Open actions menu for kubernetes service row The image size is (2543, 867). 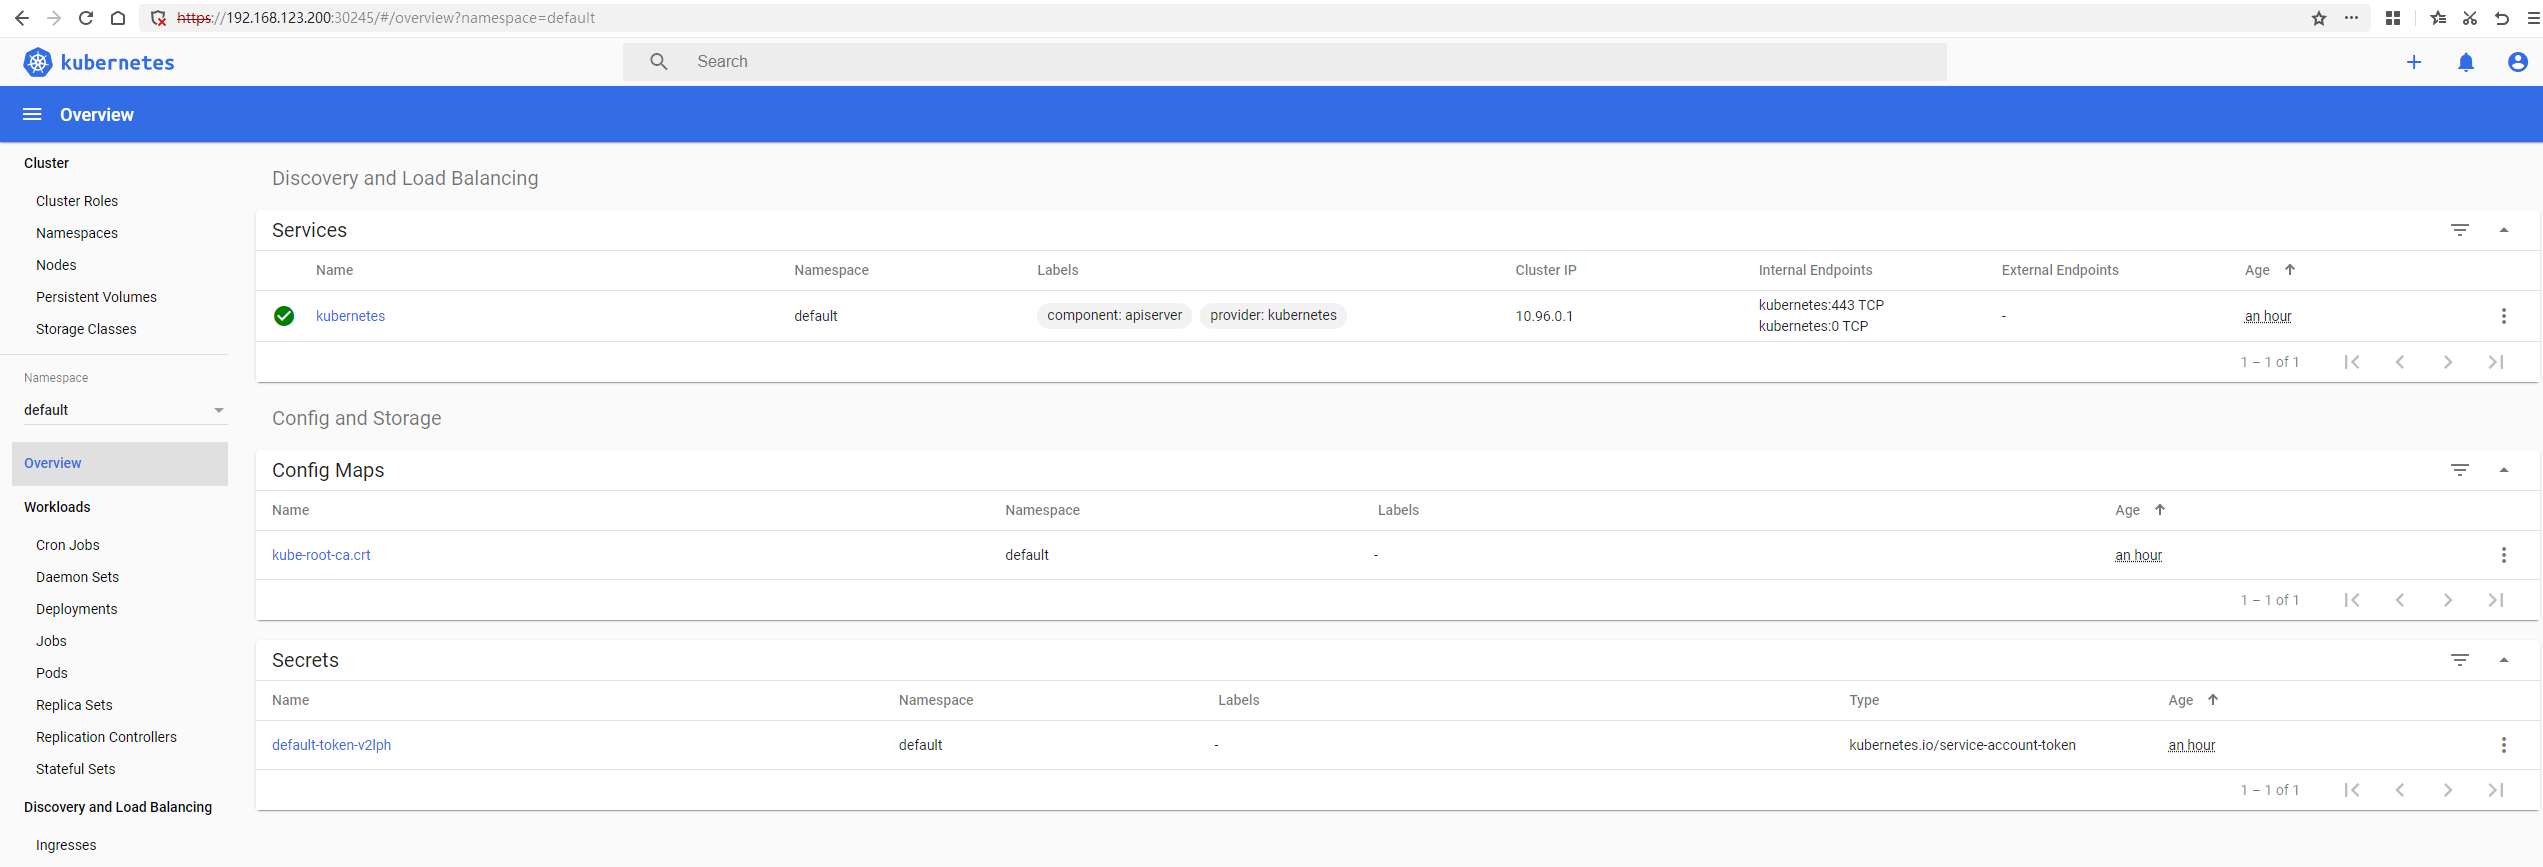click(x=2503, y=316)
